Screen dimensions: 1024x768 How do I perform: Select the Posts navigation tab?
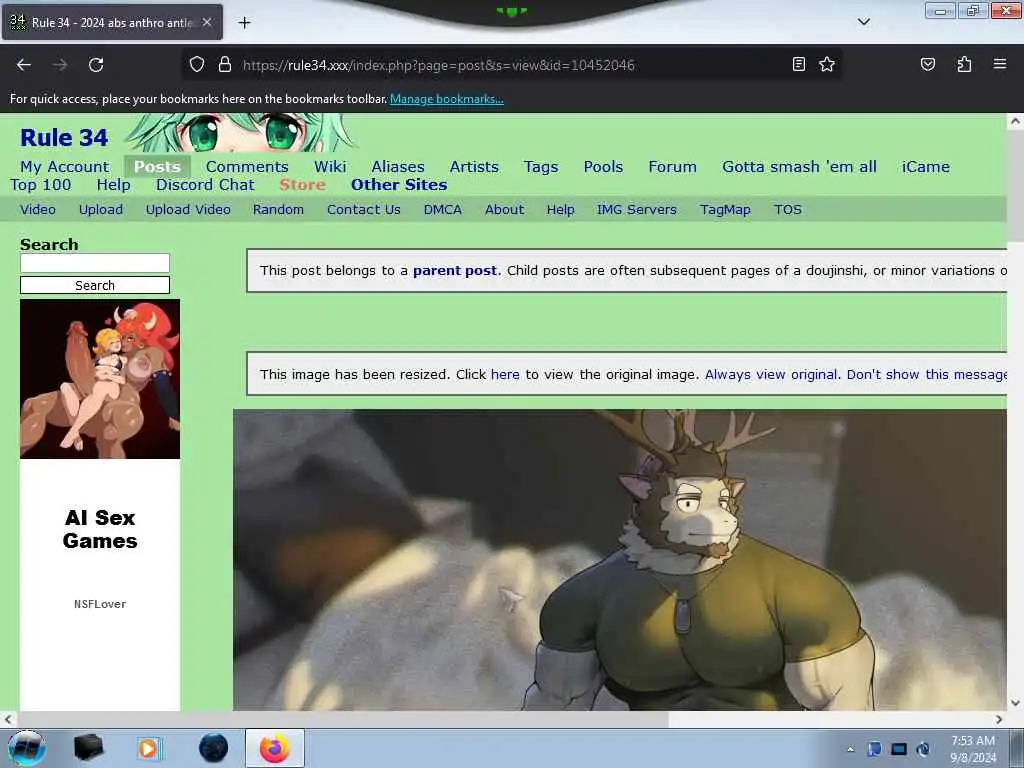(x=157, y=167)
